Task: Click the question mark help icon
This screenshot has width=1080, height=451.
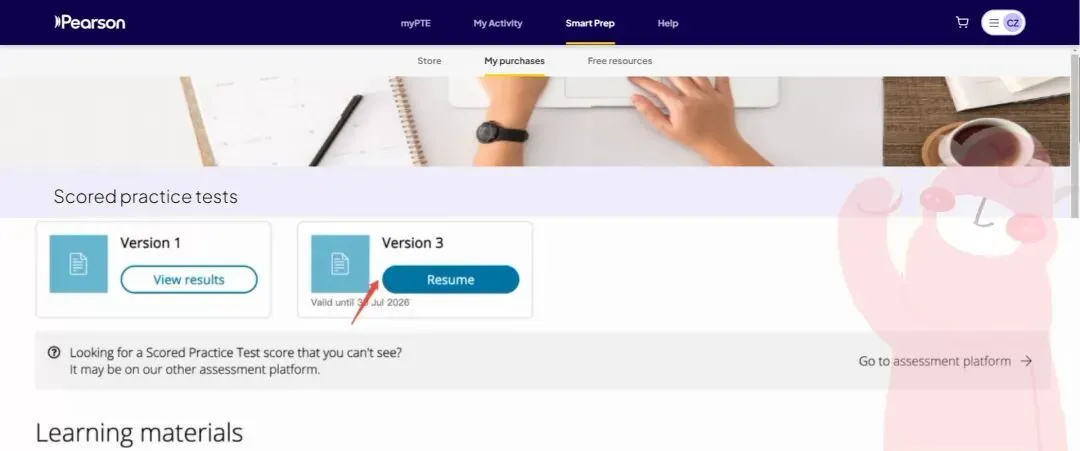Action: [x=54, y=353]
